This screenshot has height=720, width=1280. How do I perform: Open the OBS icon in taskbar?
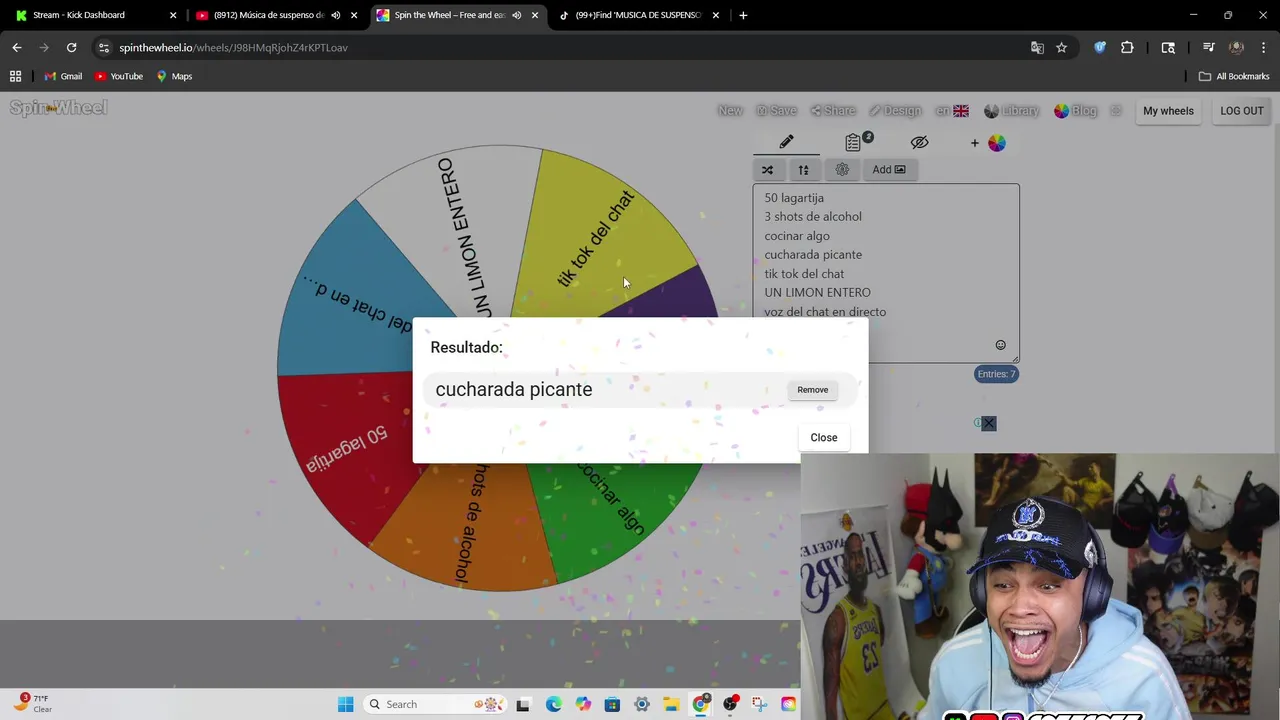730,704
